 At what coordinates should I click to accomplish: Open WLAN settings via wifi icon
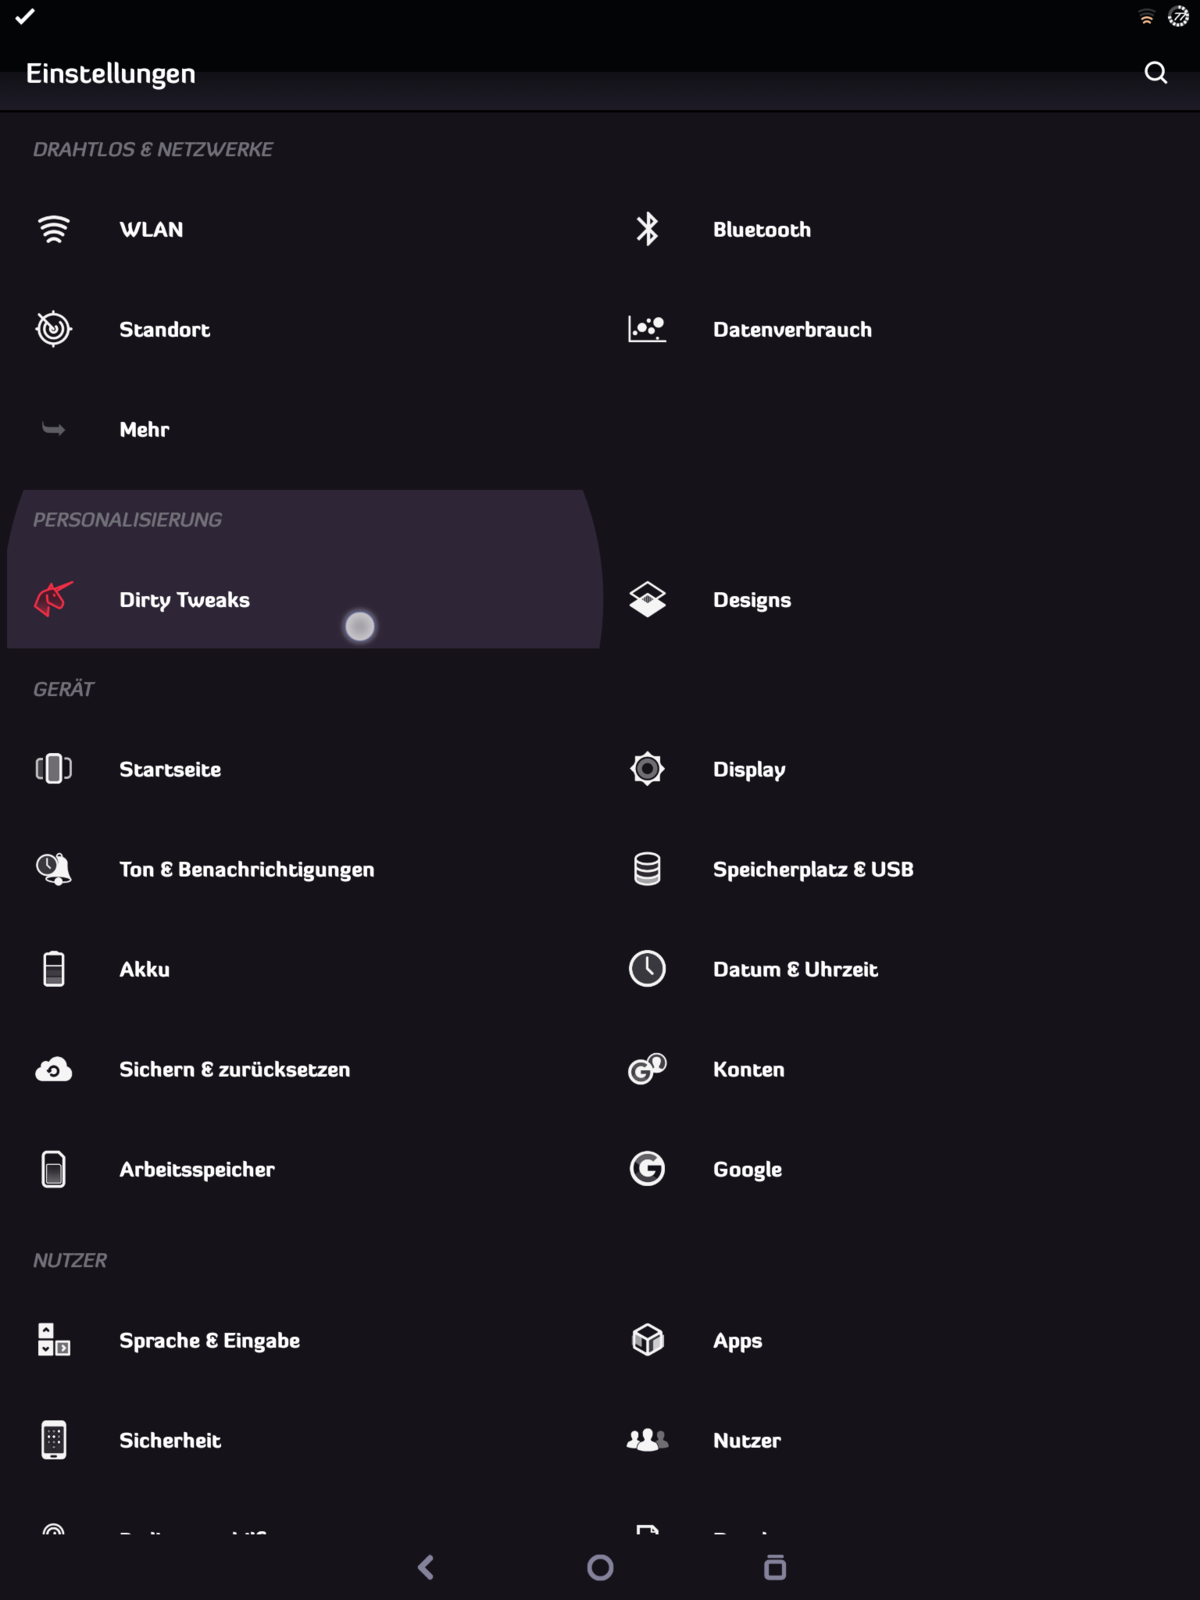(x=54, y=229)
